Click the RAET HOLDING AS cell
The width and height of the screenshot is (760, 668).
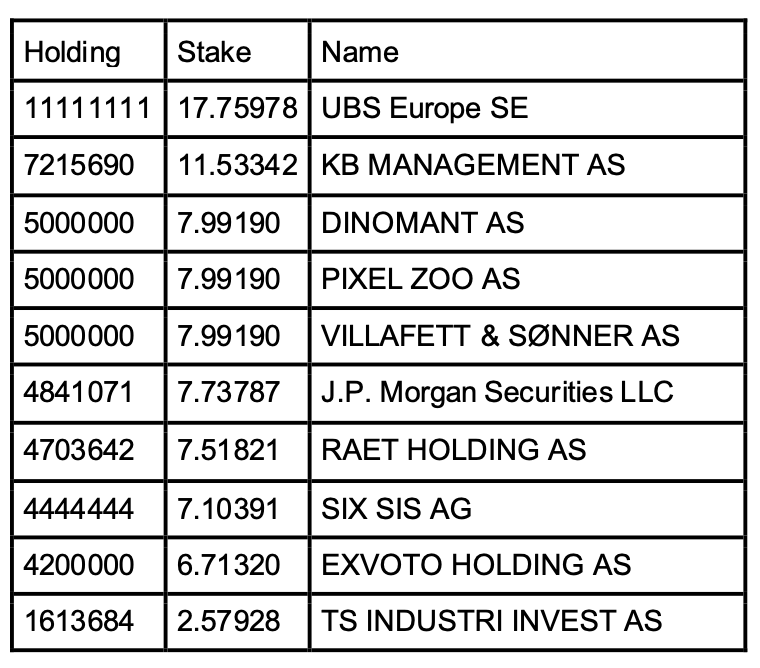click(527, 450)
